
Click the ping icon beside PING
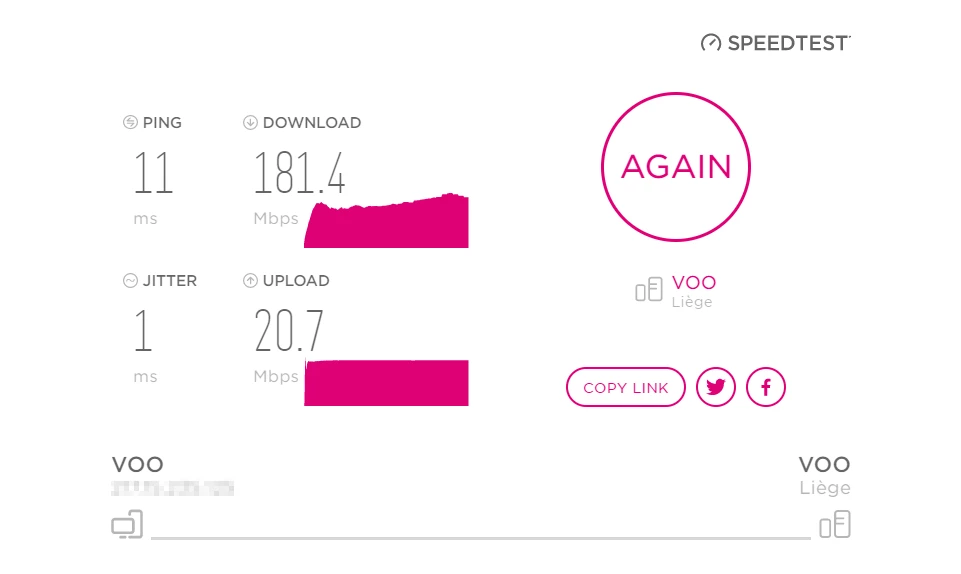130,122
